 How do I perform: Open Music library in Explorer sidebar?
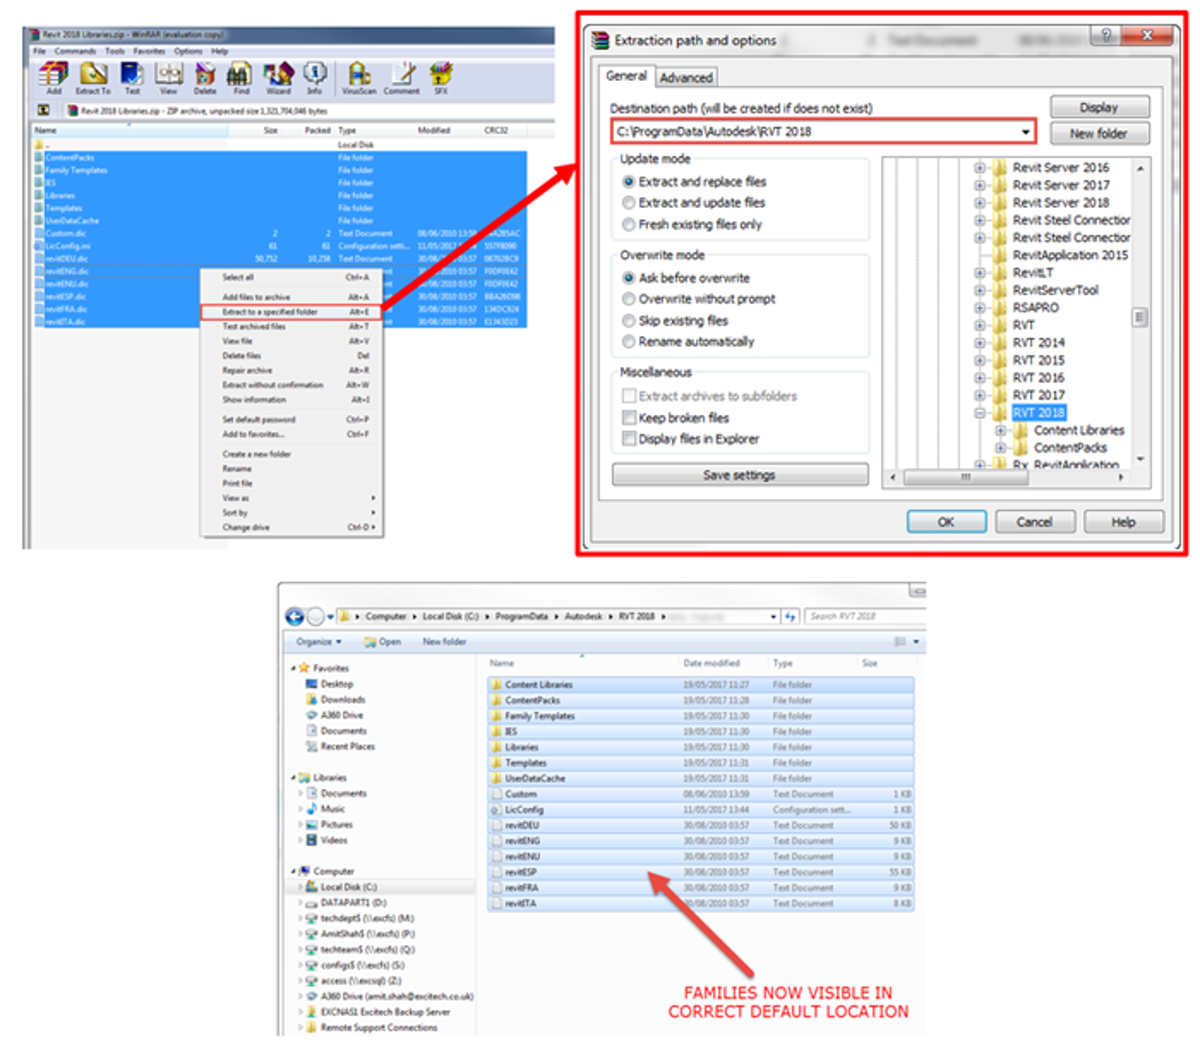(x=332, y=809)
